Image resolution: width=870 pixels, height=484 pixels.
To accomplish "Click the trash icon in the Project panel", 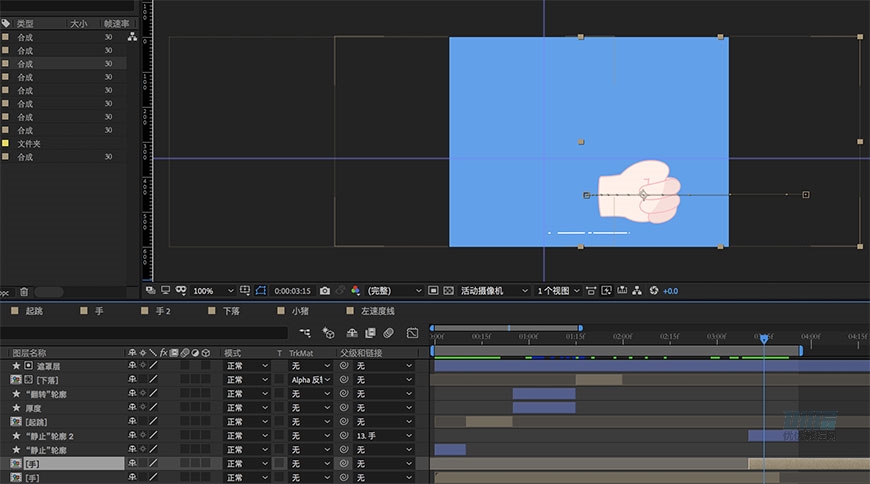I will (24, 291).
